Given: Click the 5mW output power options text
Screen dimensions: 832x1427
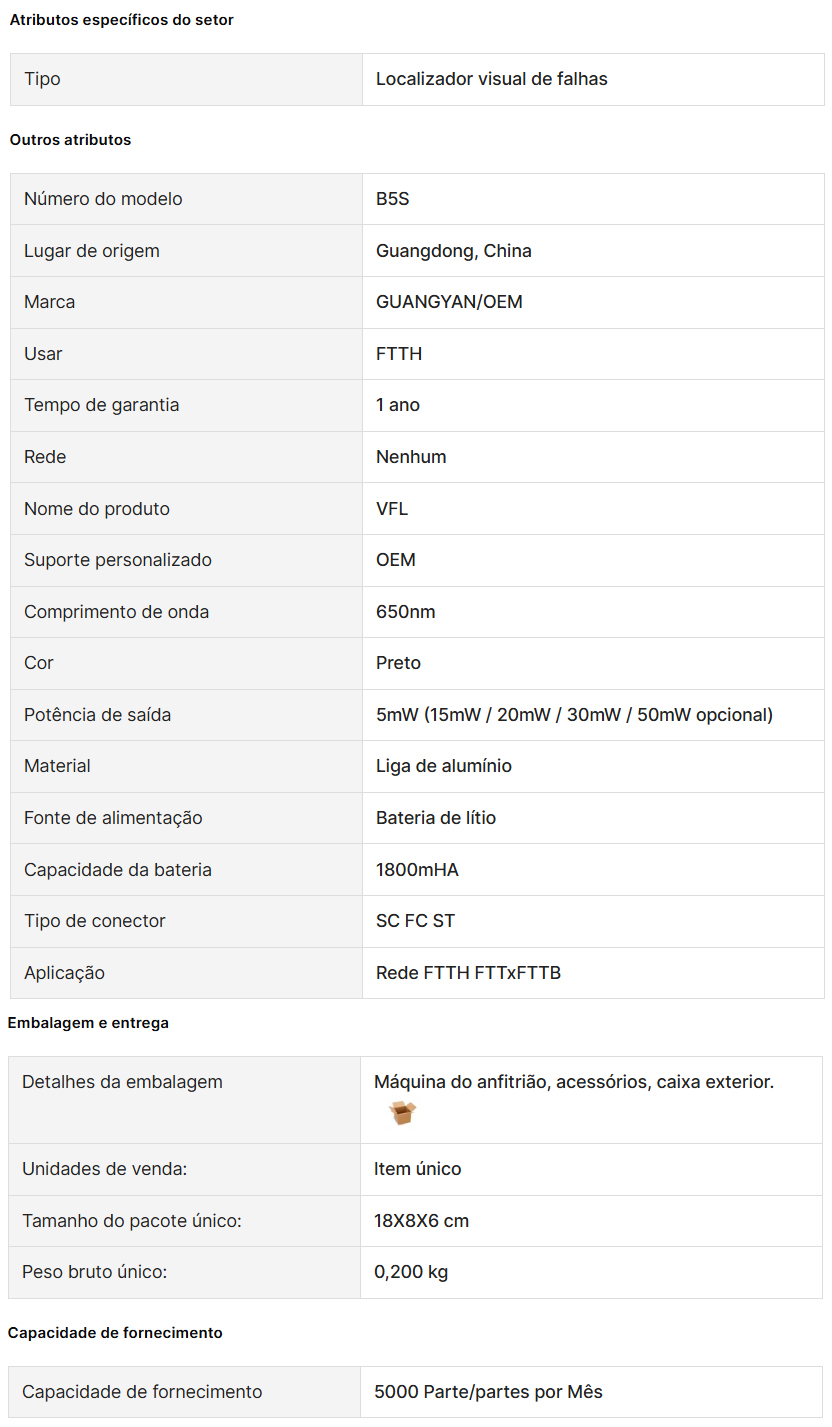Looking at the screenshot, I should pos(574,715).
